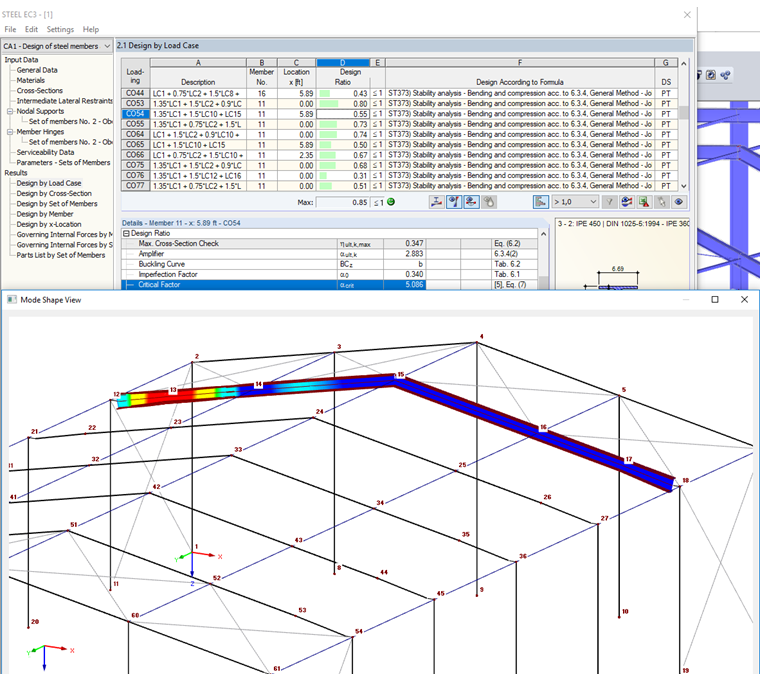Open Design by Set of Members results
The image size is (760, 681).
click(57, 204)
